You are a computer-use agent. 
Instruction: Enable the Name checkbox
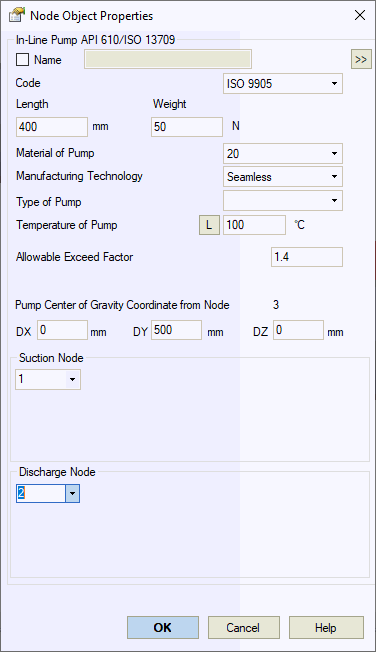[x=22, y=59]
